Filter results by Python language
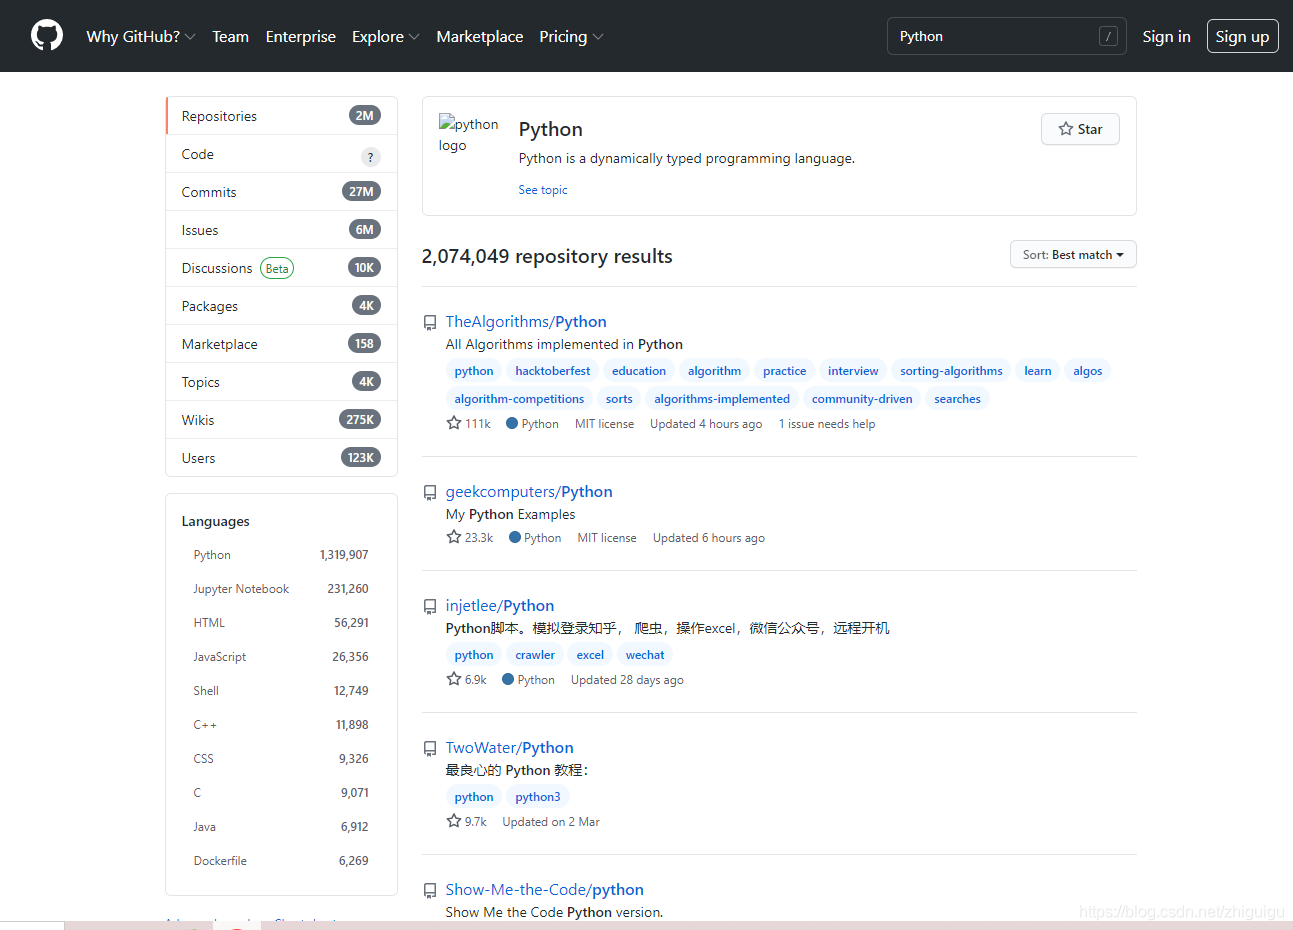Image resolution: width=1293 pixels, height=930 pixels. (281, 555)
